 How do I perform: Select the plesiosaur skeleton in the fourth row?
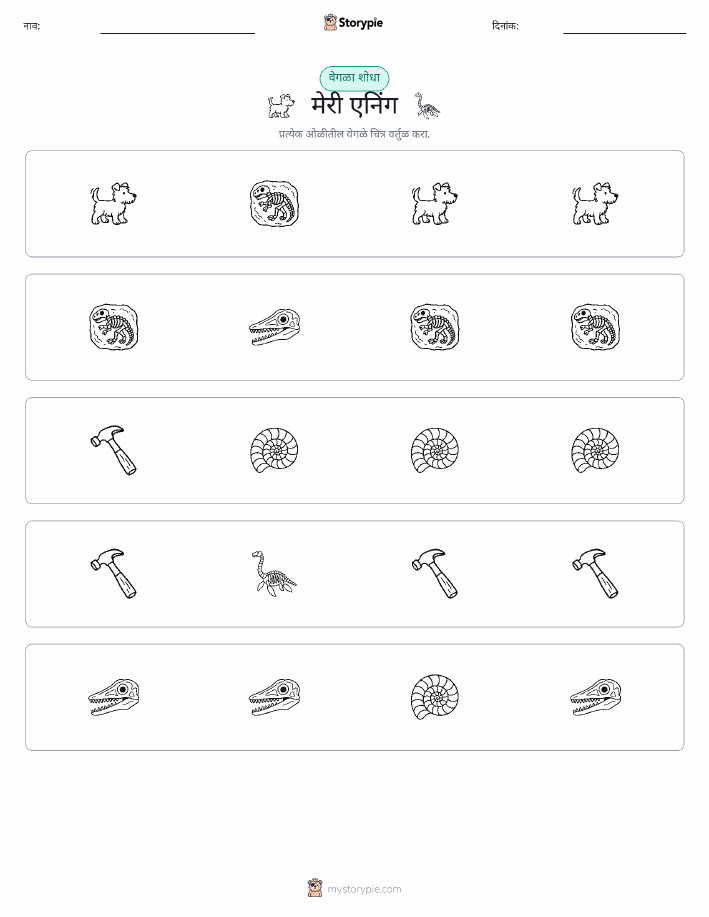[x=274, y=574]
